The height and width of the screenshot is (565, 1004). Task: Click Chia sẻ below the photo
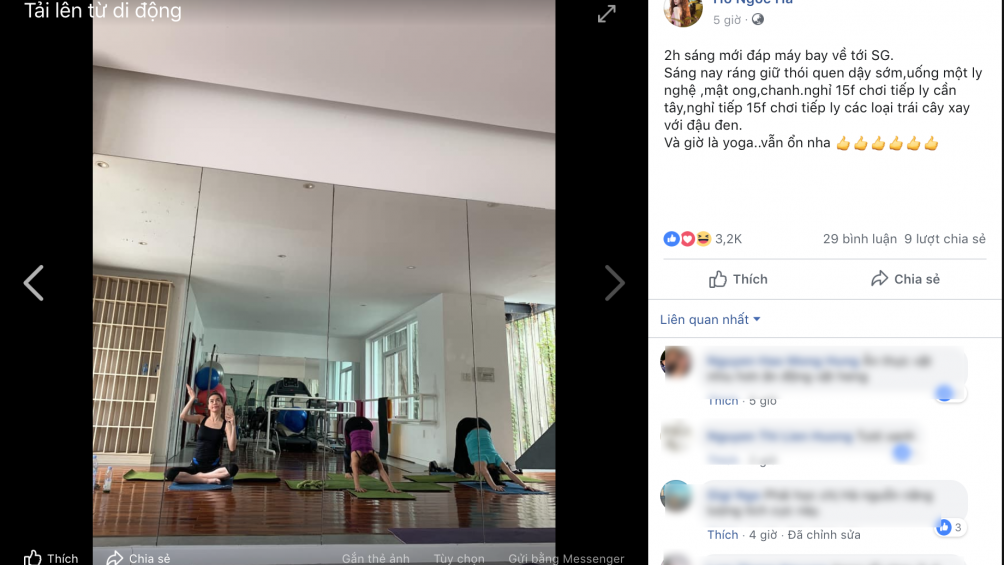coord(138,558)
